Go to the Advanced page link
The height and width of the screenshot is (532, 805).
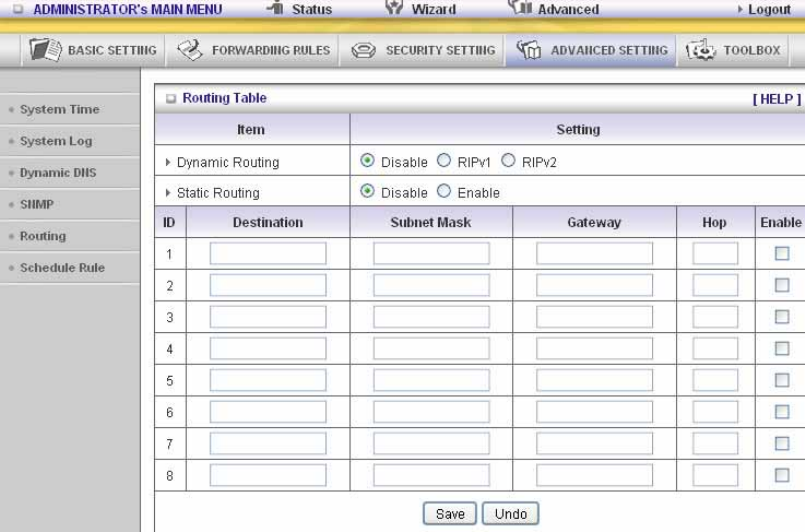[x=568, y=9]
